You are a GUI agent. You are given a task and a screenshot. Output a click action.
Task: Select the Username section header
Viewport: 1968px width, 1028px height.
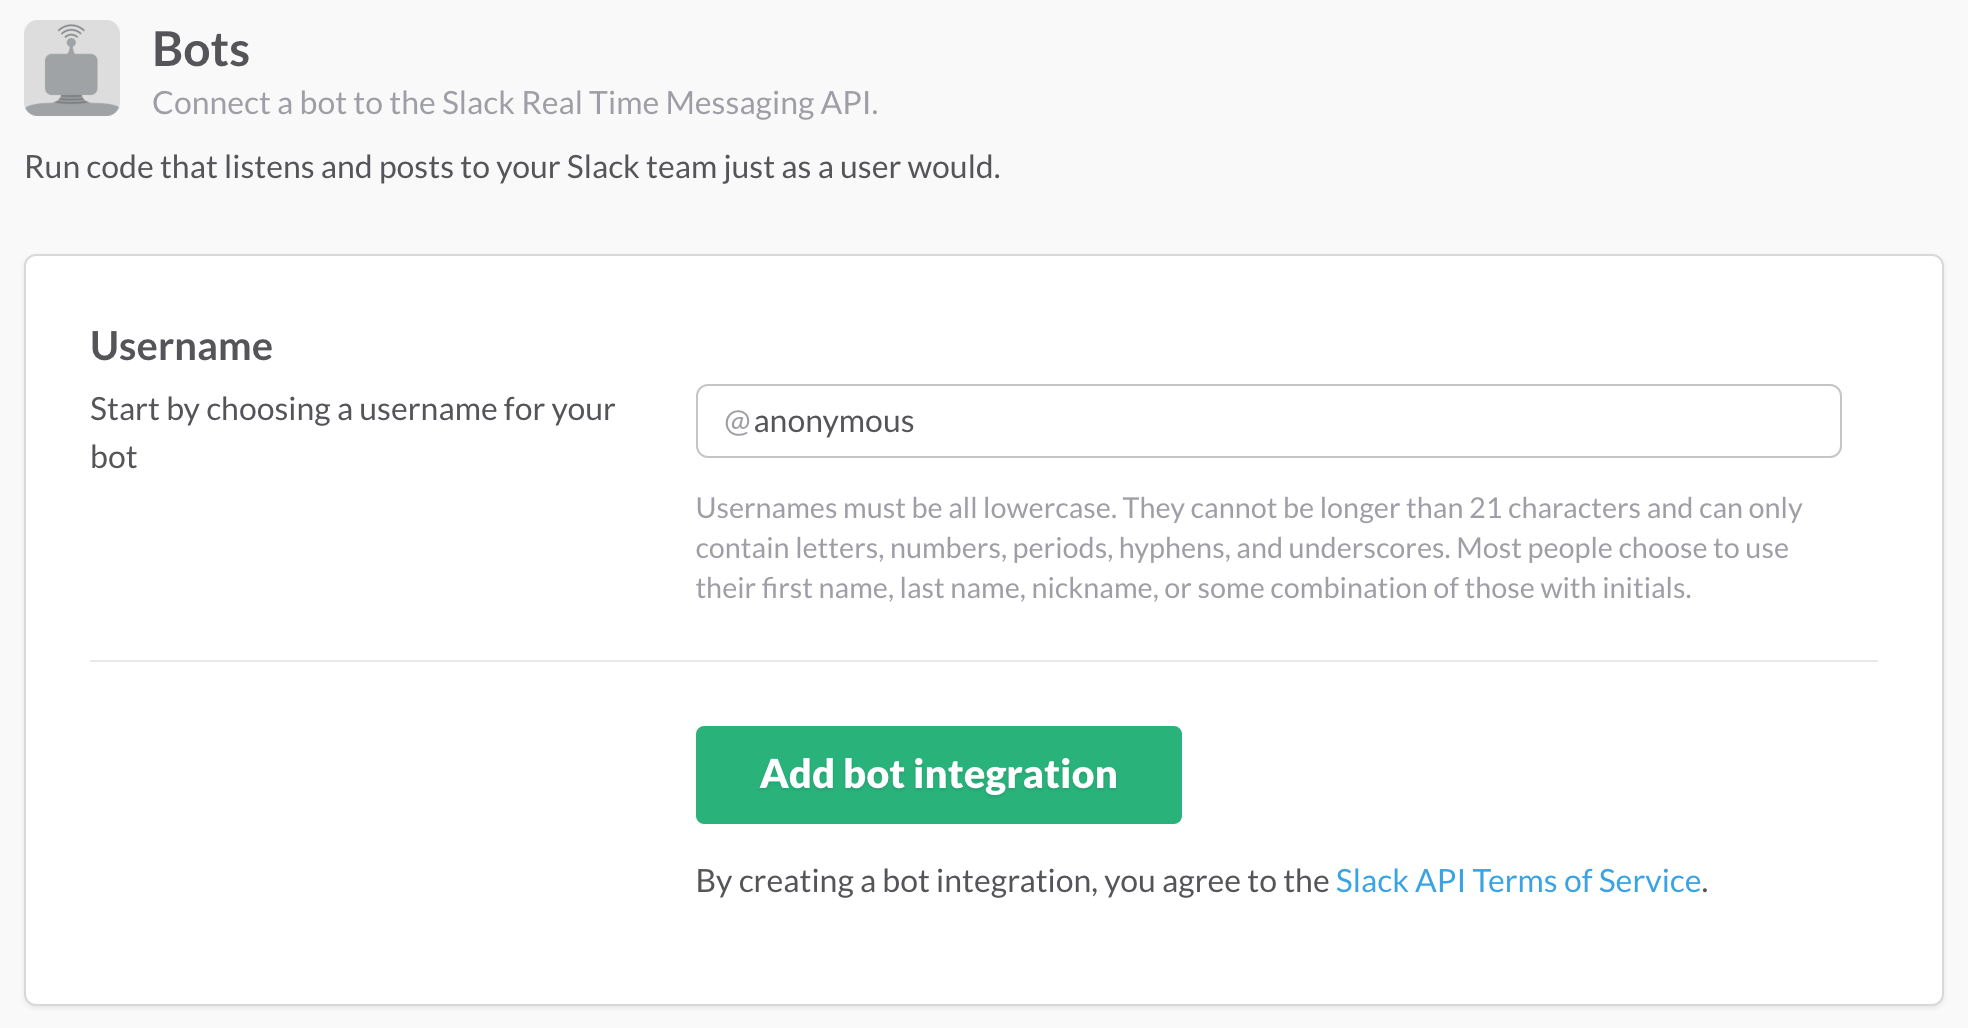click(181, 345)
